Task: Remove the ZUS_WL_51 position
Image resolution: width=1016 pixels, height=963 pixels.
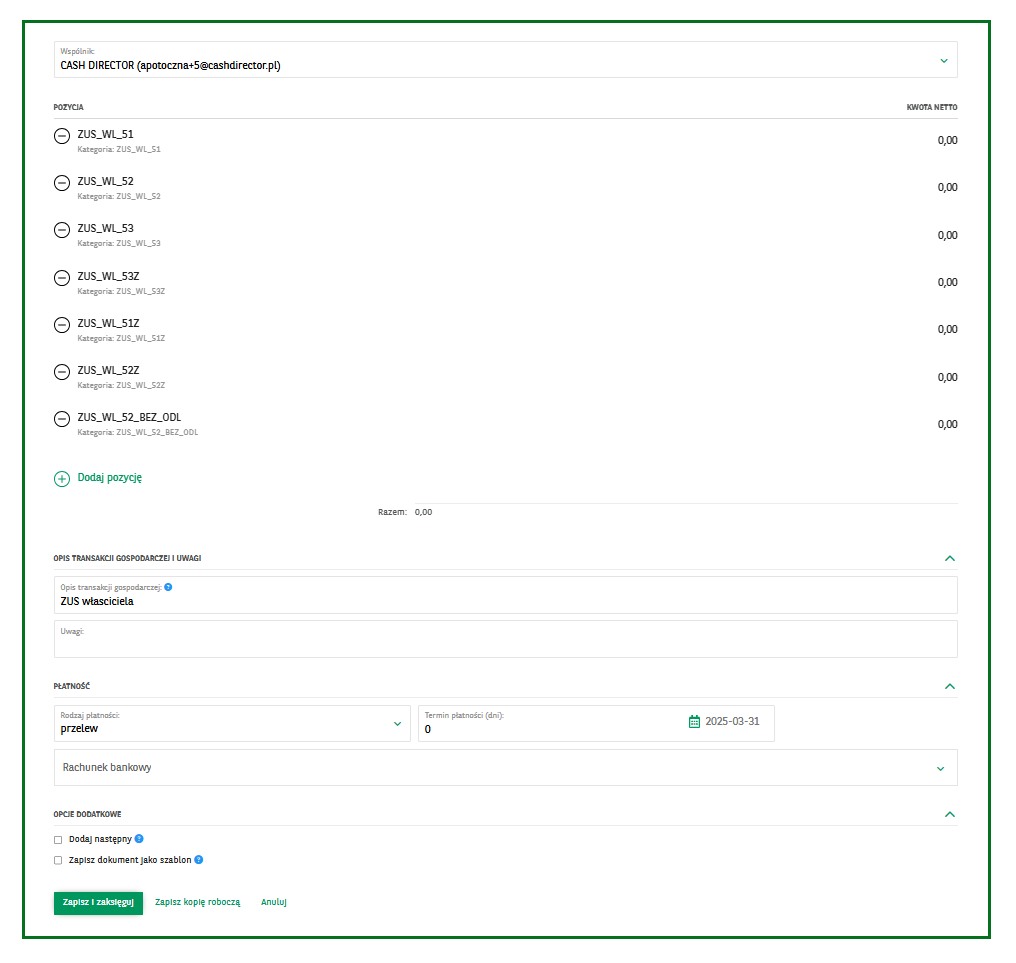Action: [x=62, y=135]
